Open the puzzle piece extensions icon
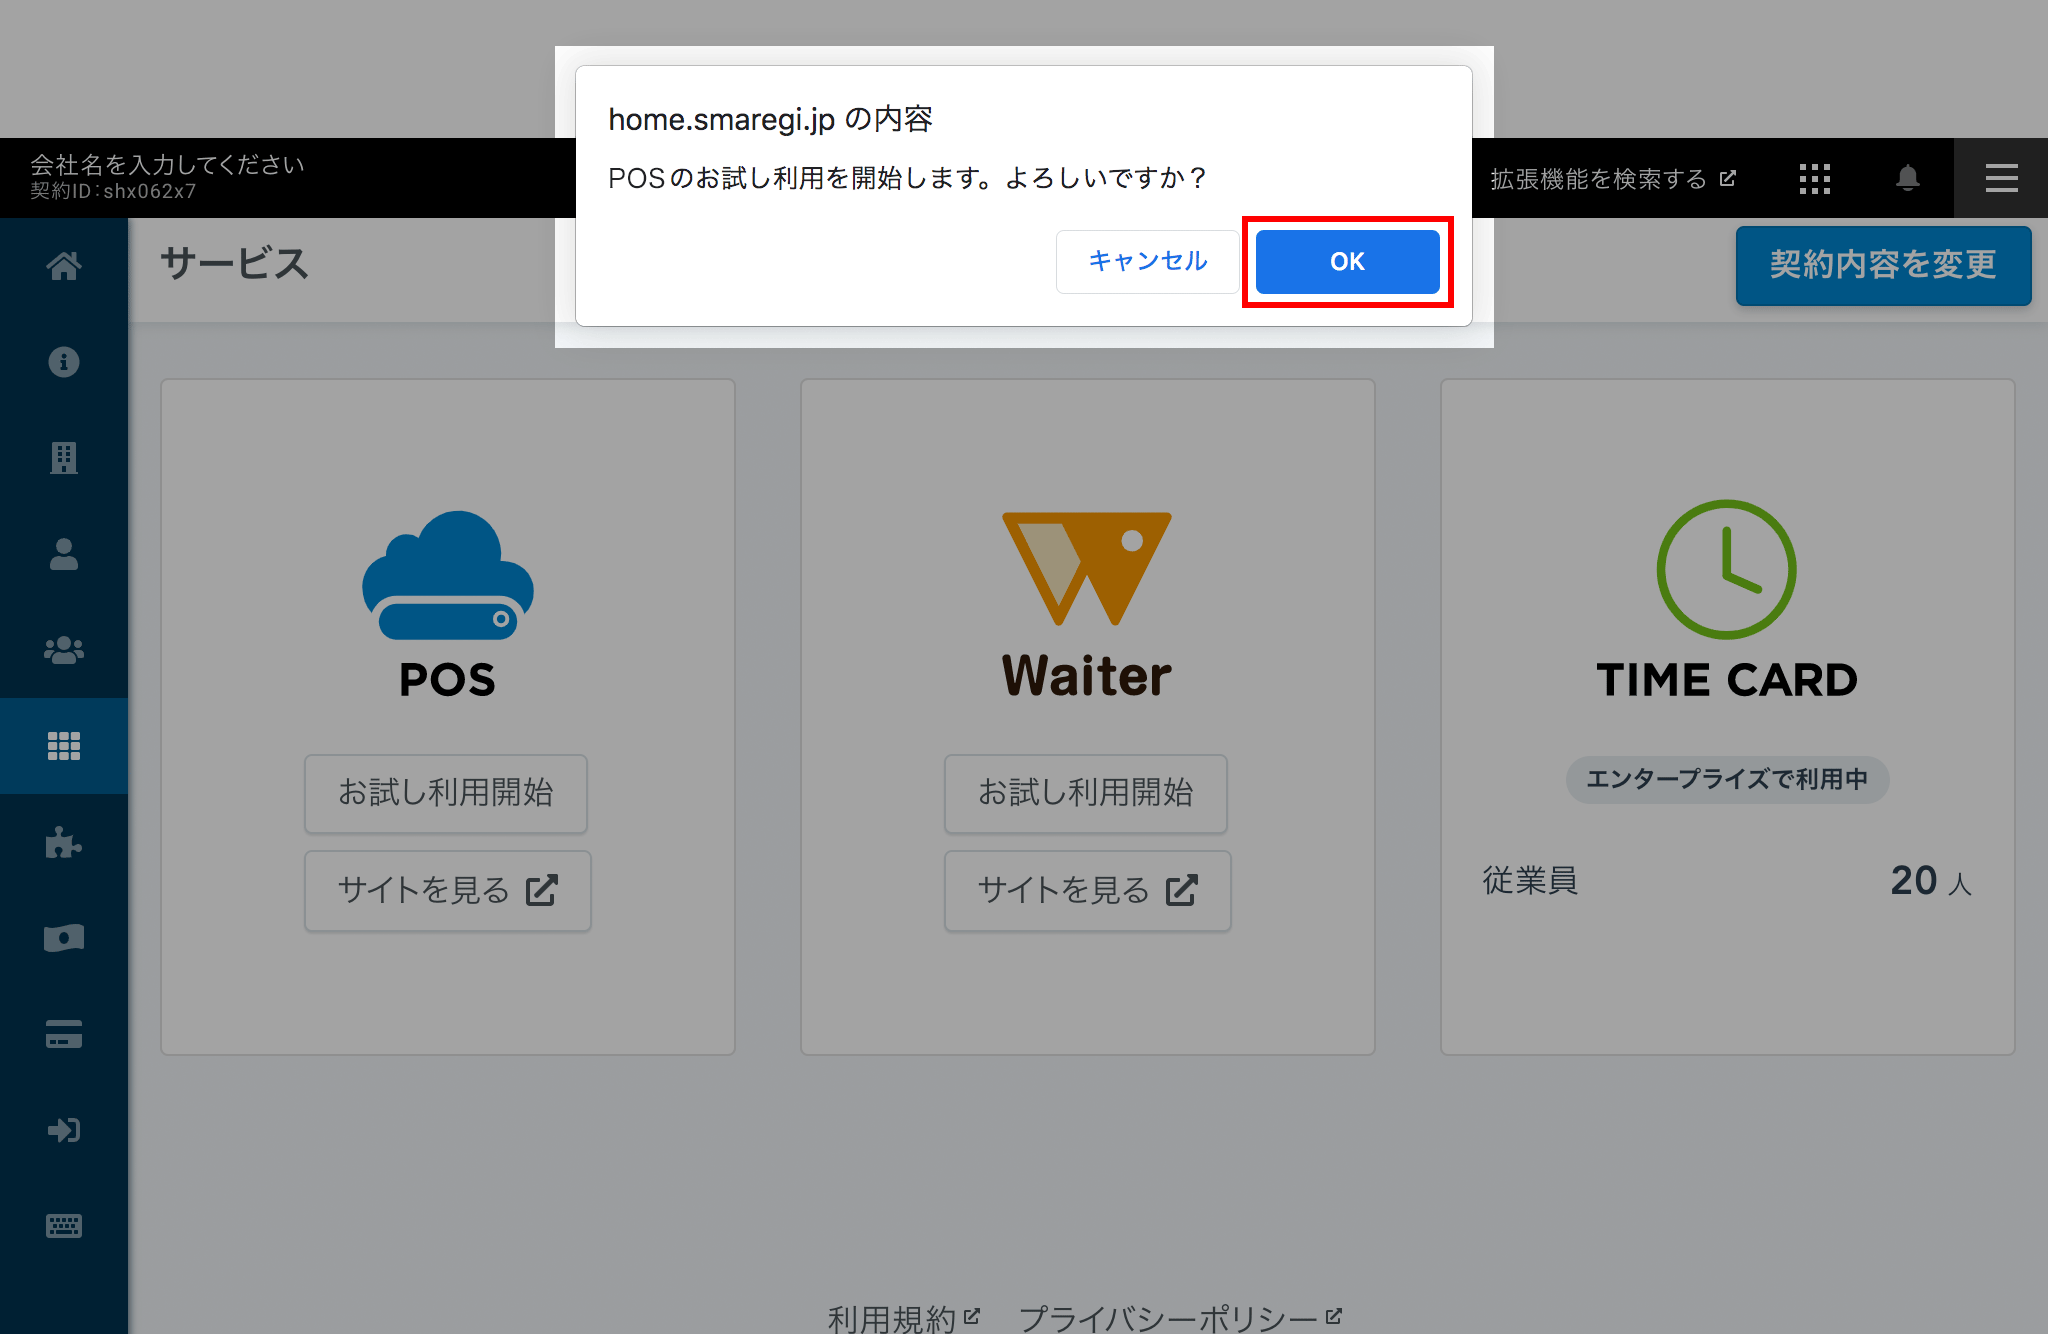 (64, 842)
